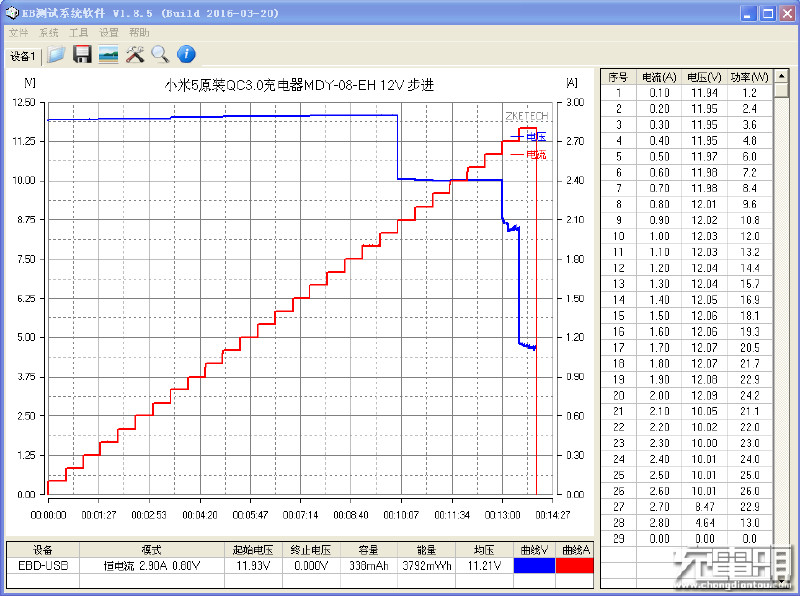Select the 电压(V) column header
The width and height of the screenshot is (800, 596).
704,77
